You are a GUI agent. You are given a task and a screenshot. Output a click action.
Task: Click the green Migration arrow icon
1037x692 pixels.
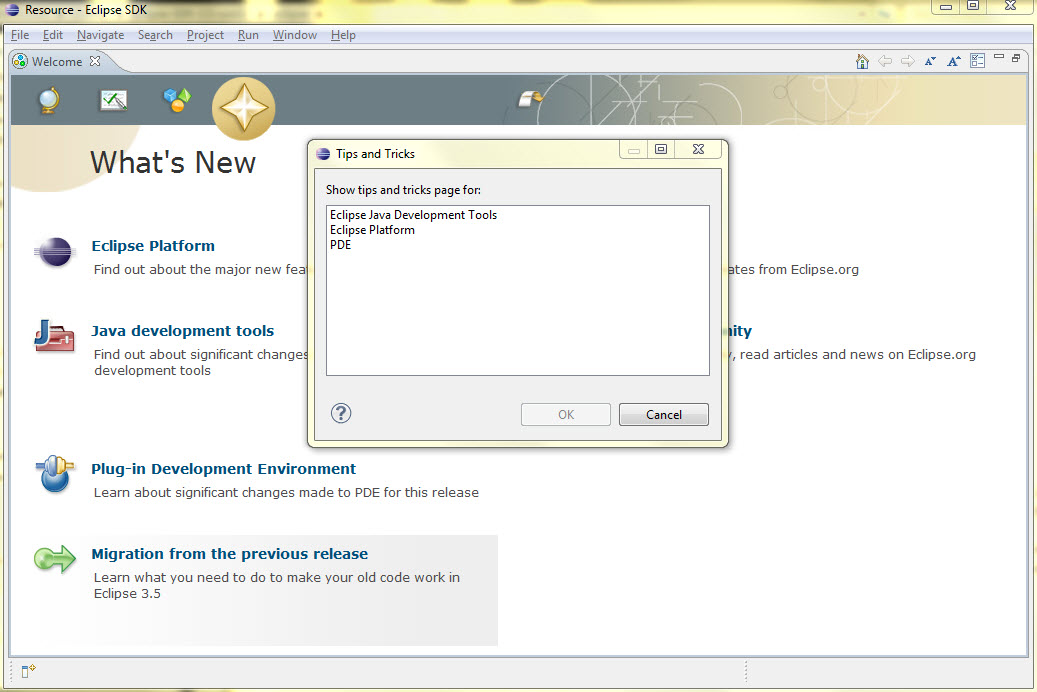55,559
